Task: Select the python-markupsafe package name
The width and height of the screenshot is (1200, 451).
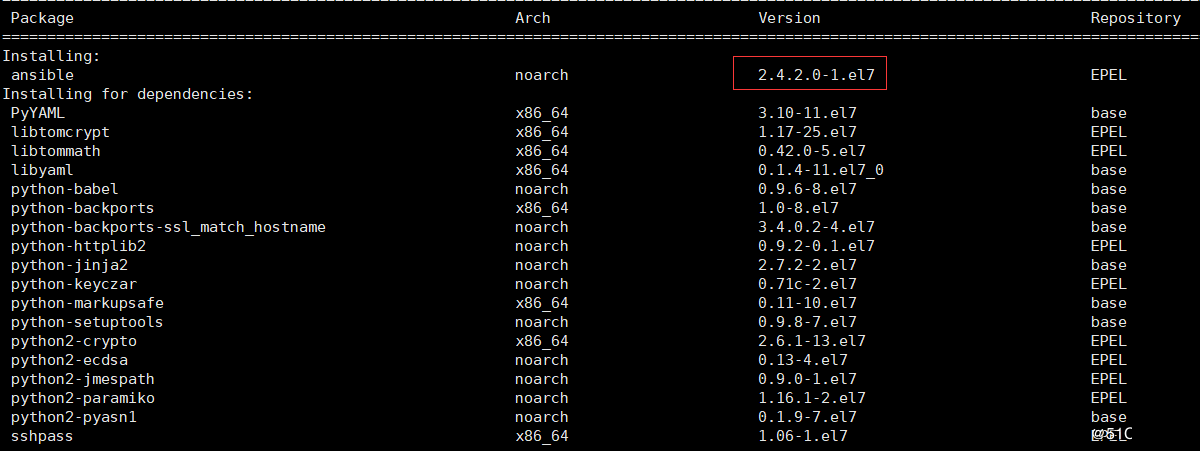Action: pos(88,303)
